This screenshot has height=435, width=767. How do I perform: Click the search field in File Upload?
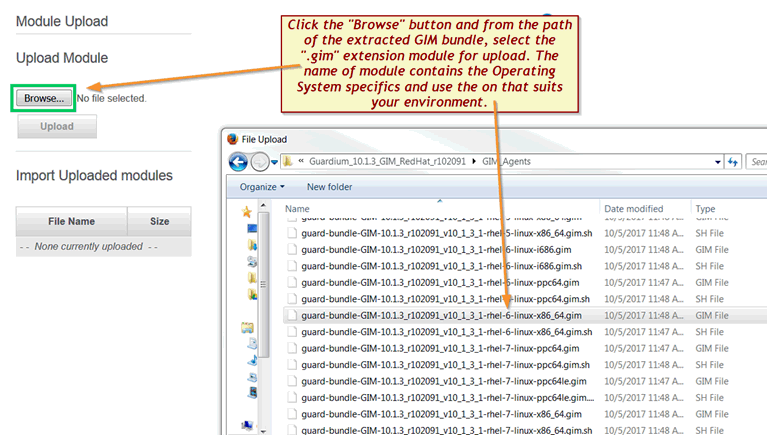[756, 161]
